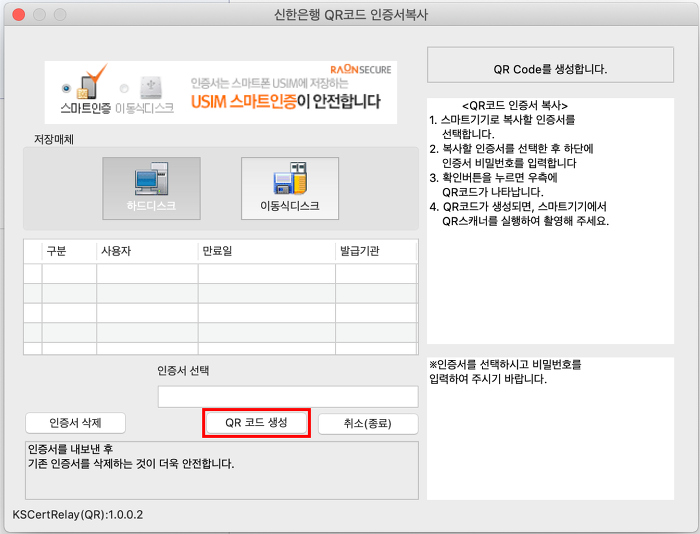The width and height of the screenshot is (700, 534).
Task: Click the grey removable drive icon in banner
Action: coord(150,87)
